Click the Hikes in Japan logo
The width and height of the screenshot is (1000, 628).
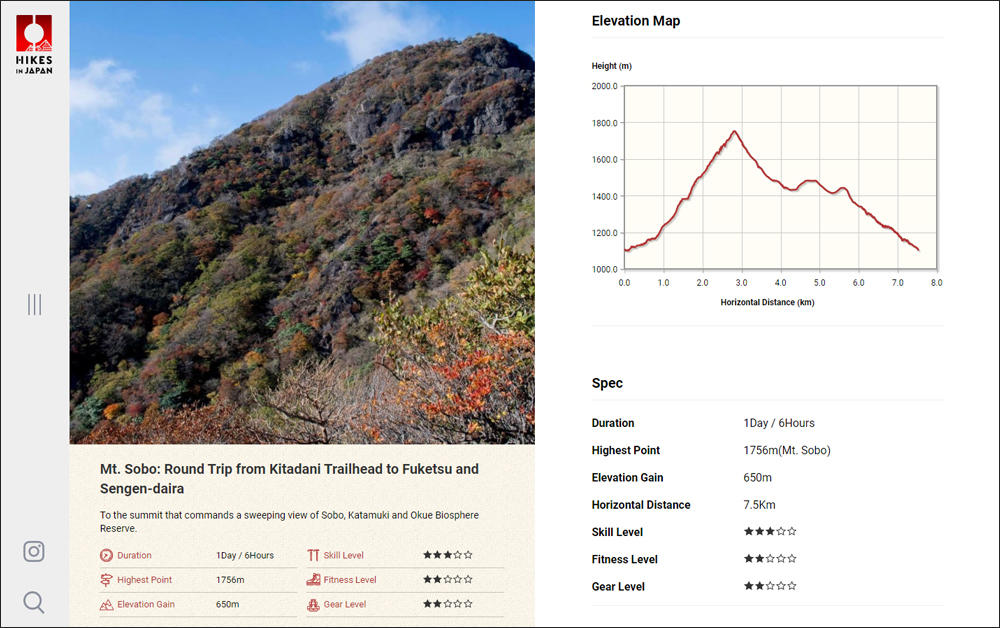pos(34,44)
